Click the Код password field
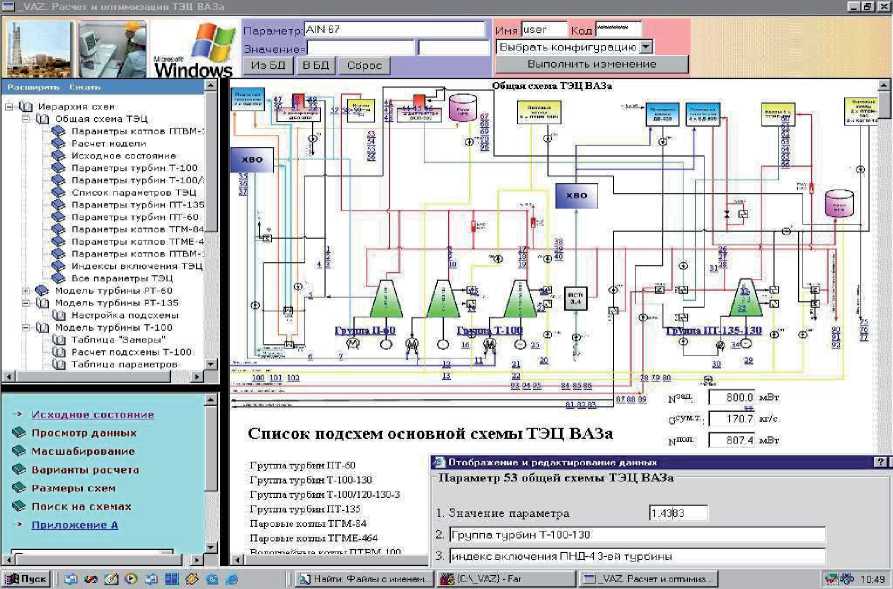This screenshot has width=893, height=589. [x=618, y=29]
